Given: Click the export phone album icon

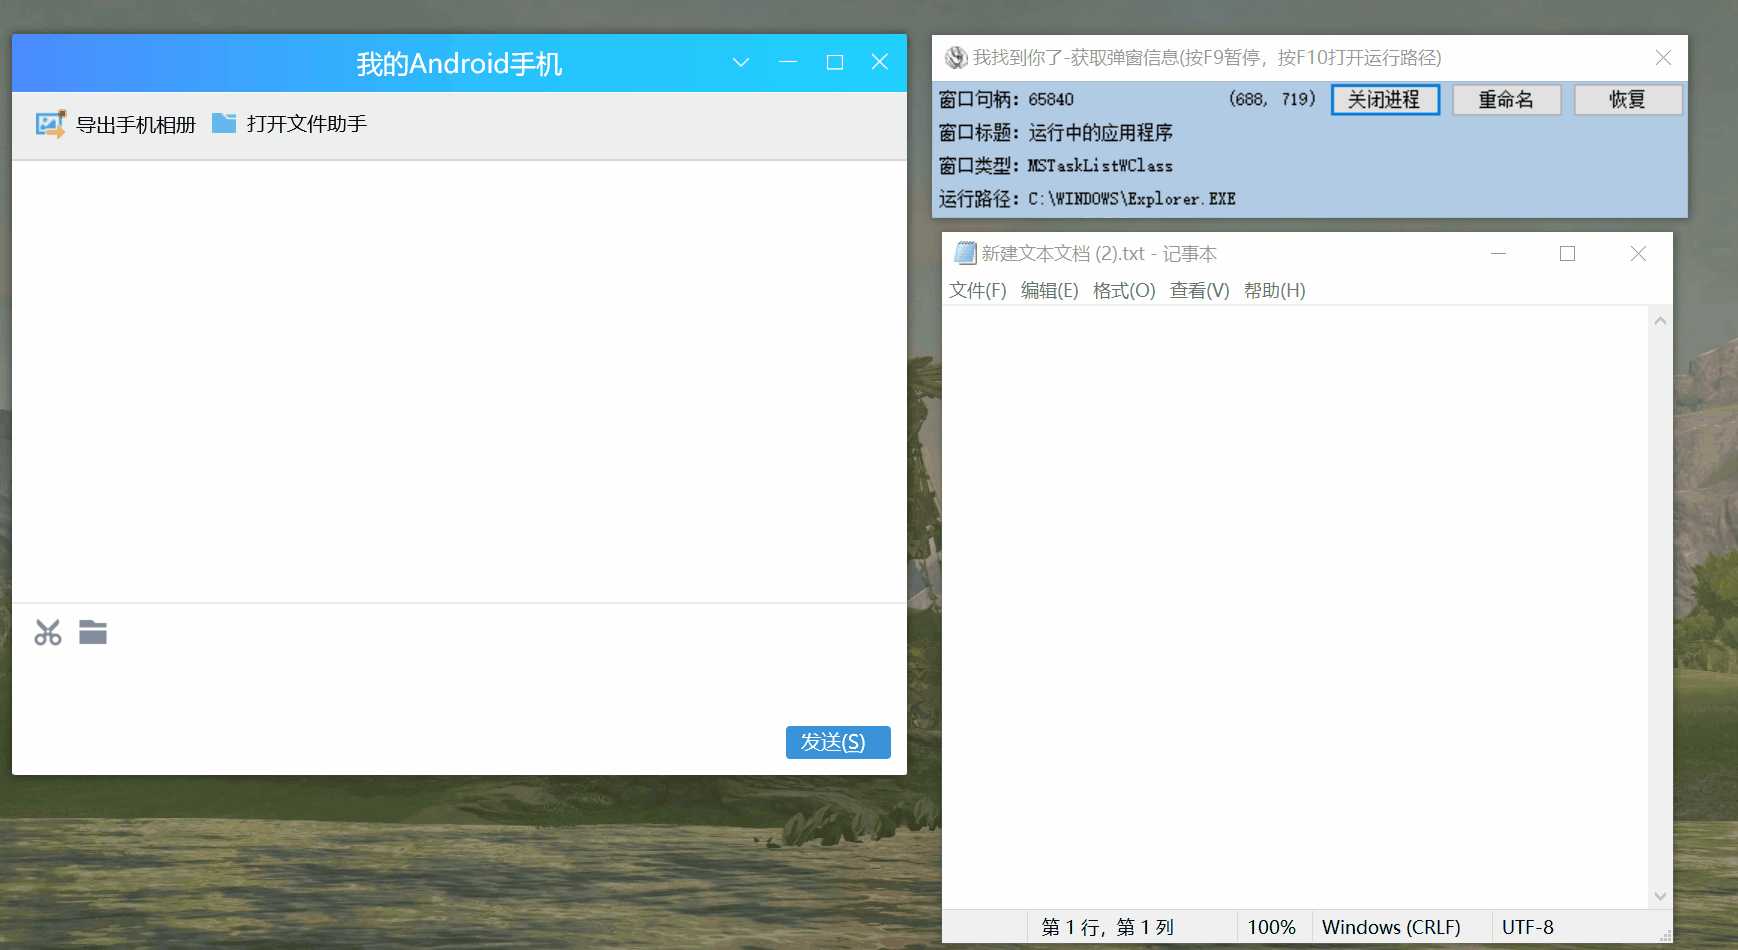Looking at the screenshot, I should [x=51, y=124].
